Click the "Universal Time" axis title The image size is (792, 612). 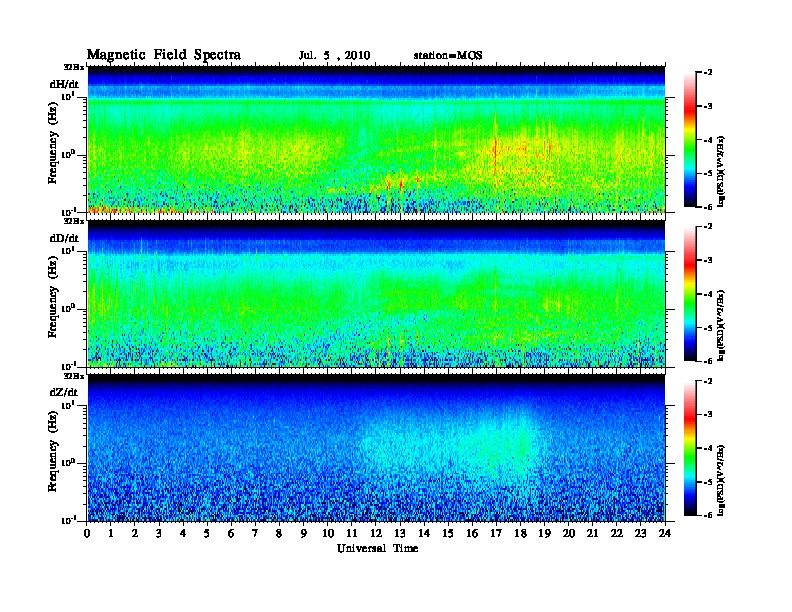pyautogui.click(x=377, y=548)
